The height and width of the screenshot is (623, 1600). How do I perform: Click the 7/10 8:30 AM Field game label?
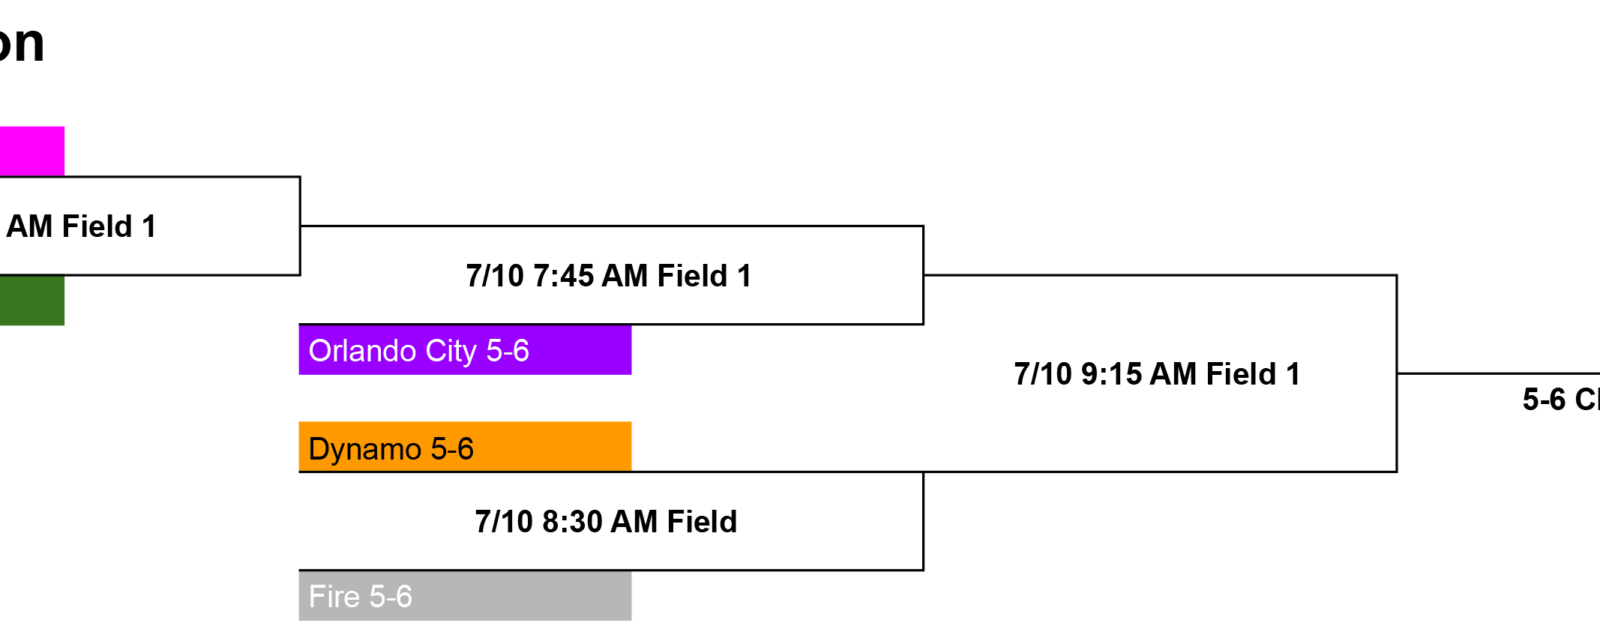click(x=606, y=522)
